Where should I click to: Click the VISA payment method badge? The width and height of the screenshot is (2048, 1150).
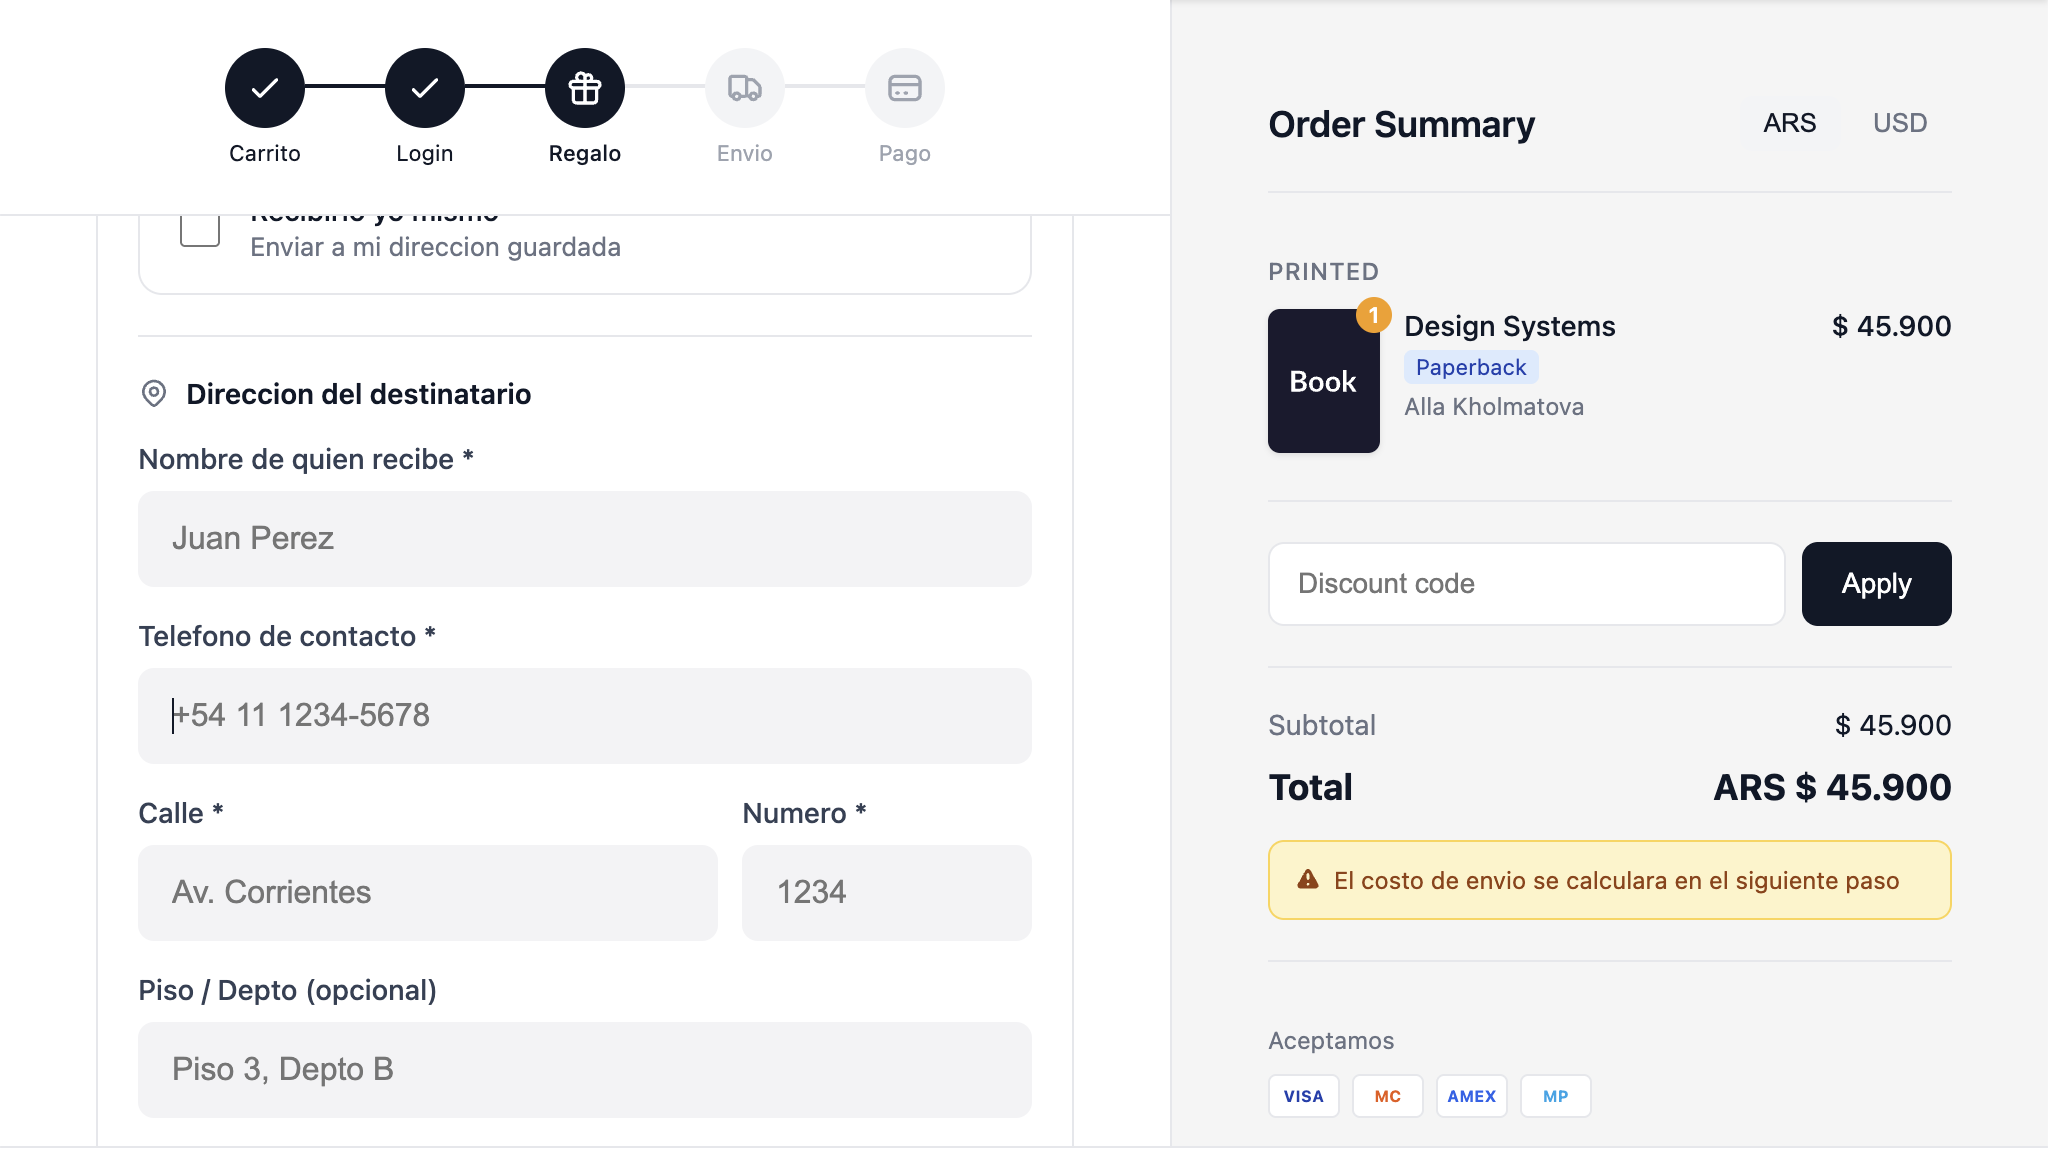click(1304, 1095)
